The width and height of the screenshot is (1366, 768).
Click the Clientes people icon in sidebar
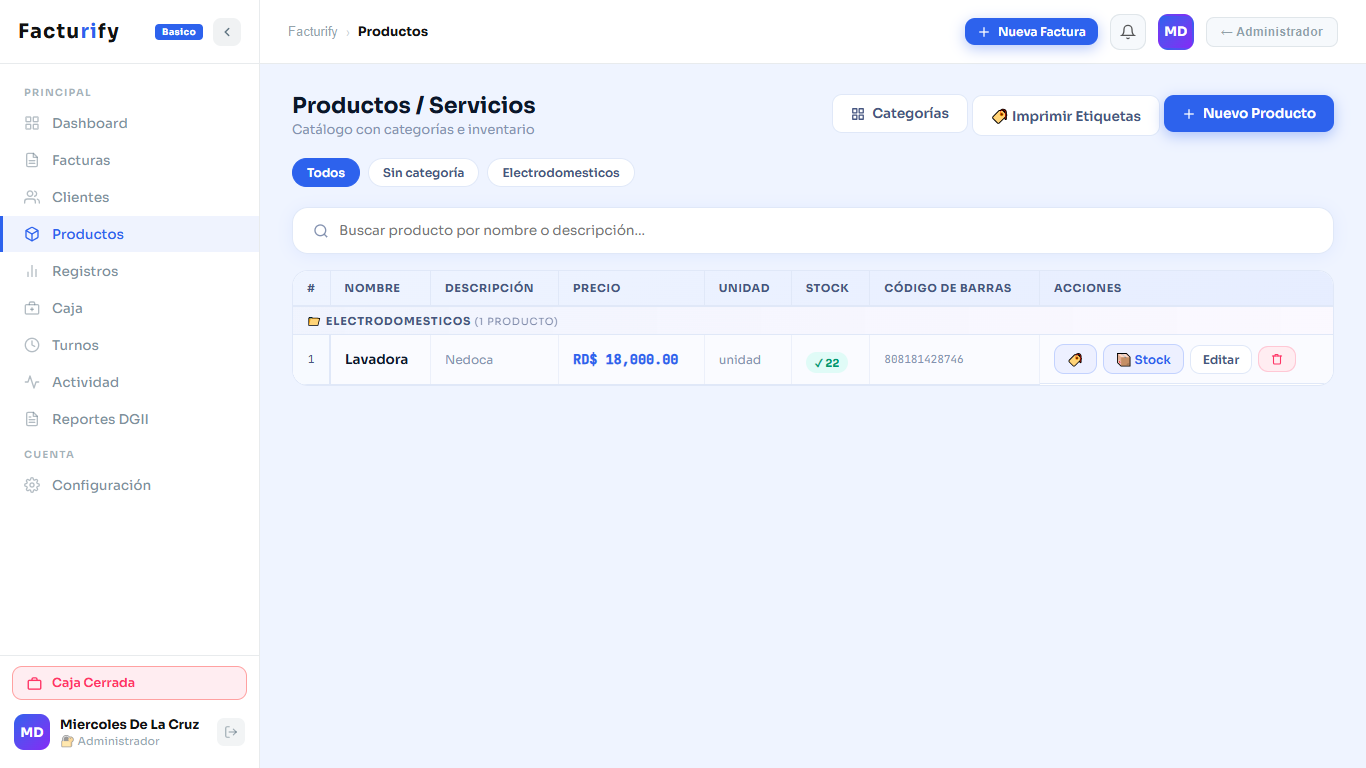(32, 197)
